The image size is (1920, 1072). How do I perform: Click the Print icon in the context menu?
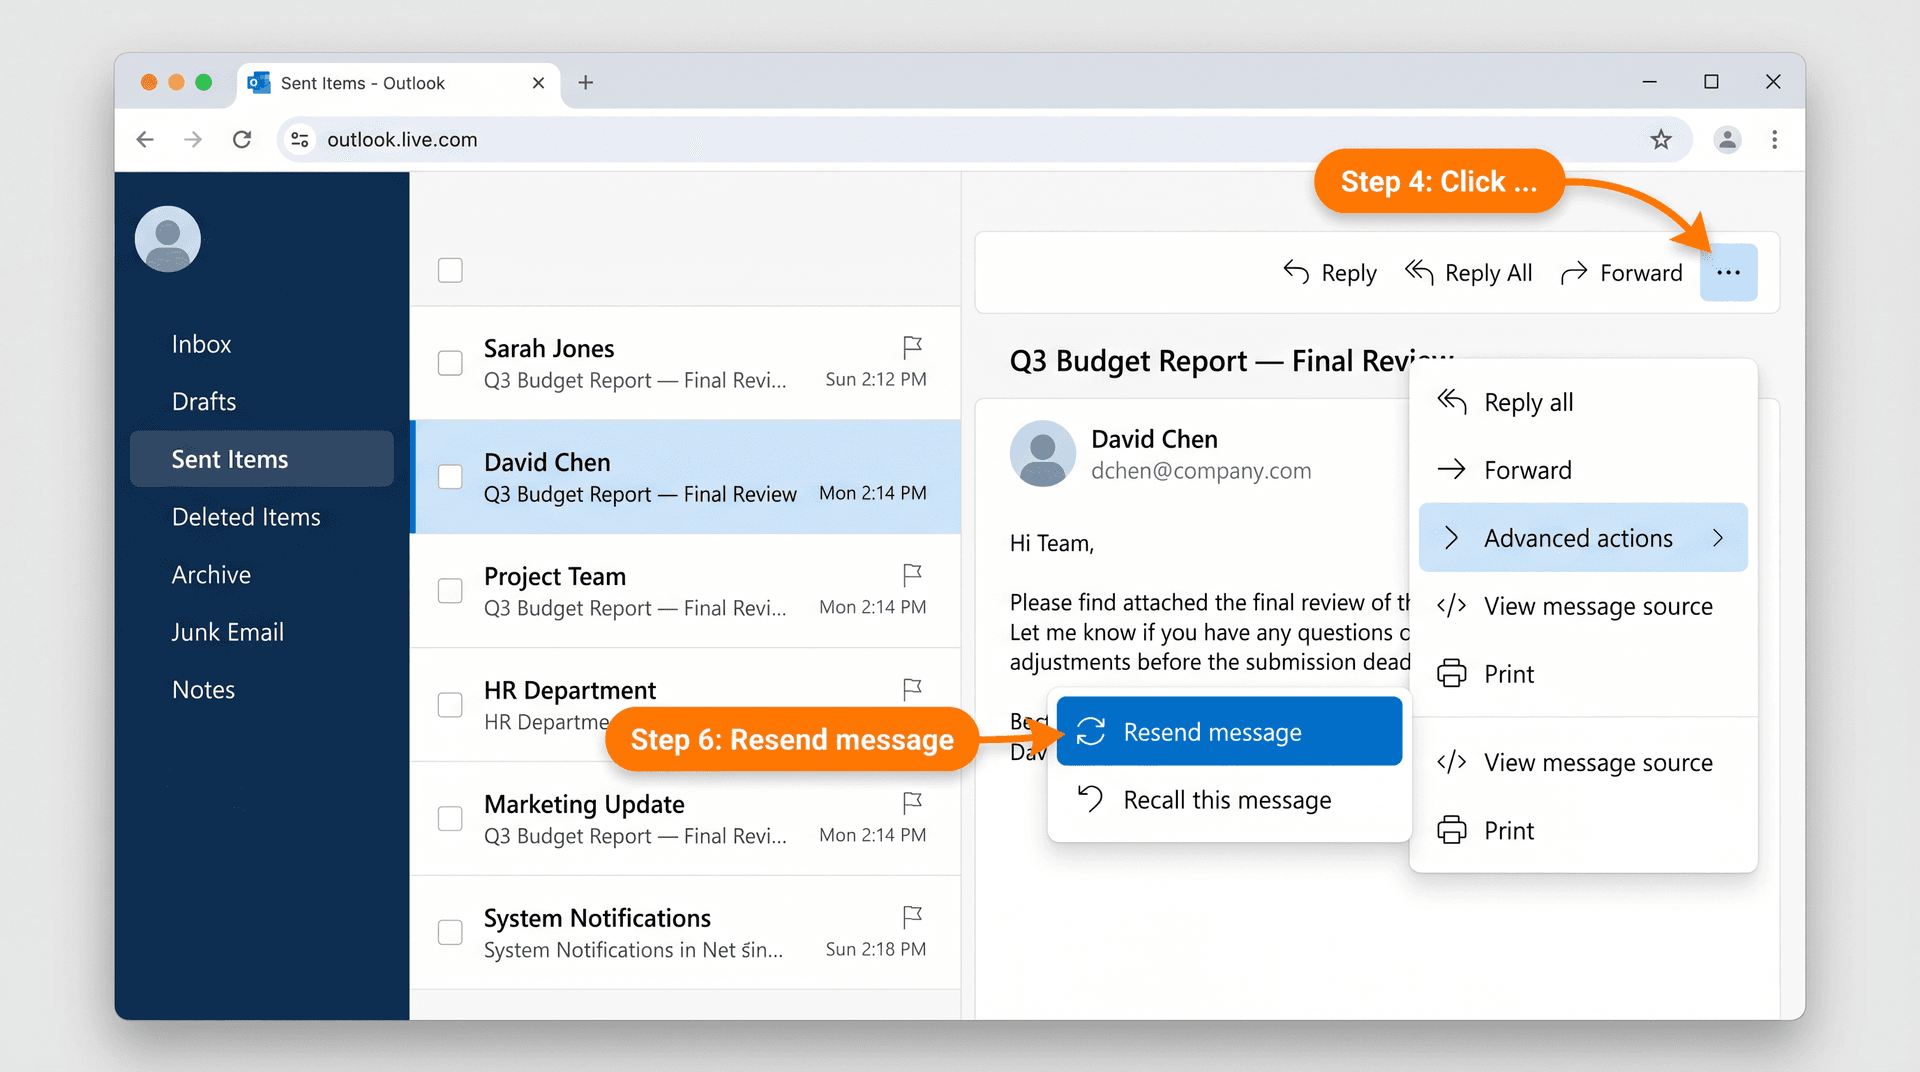1452,673
